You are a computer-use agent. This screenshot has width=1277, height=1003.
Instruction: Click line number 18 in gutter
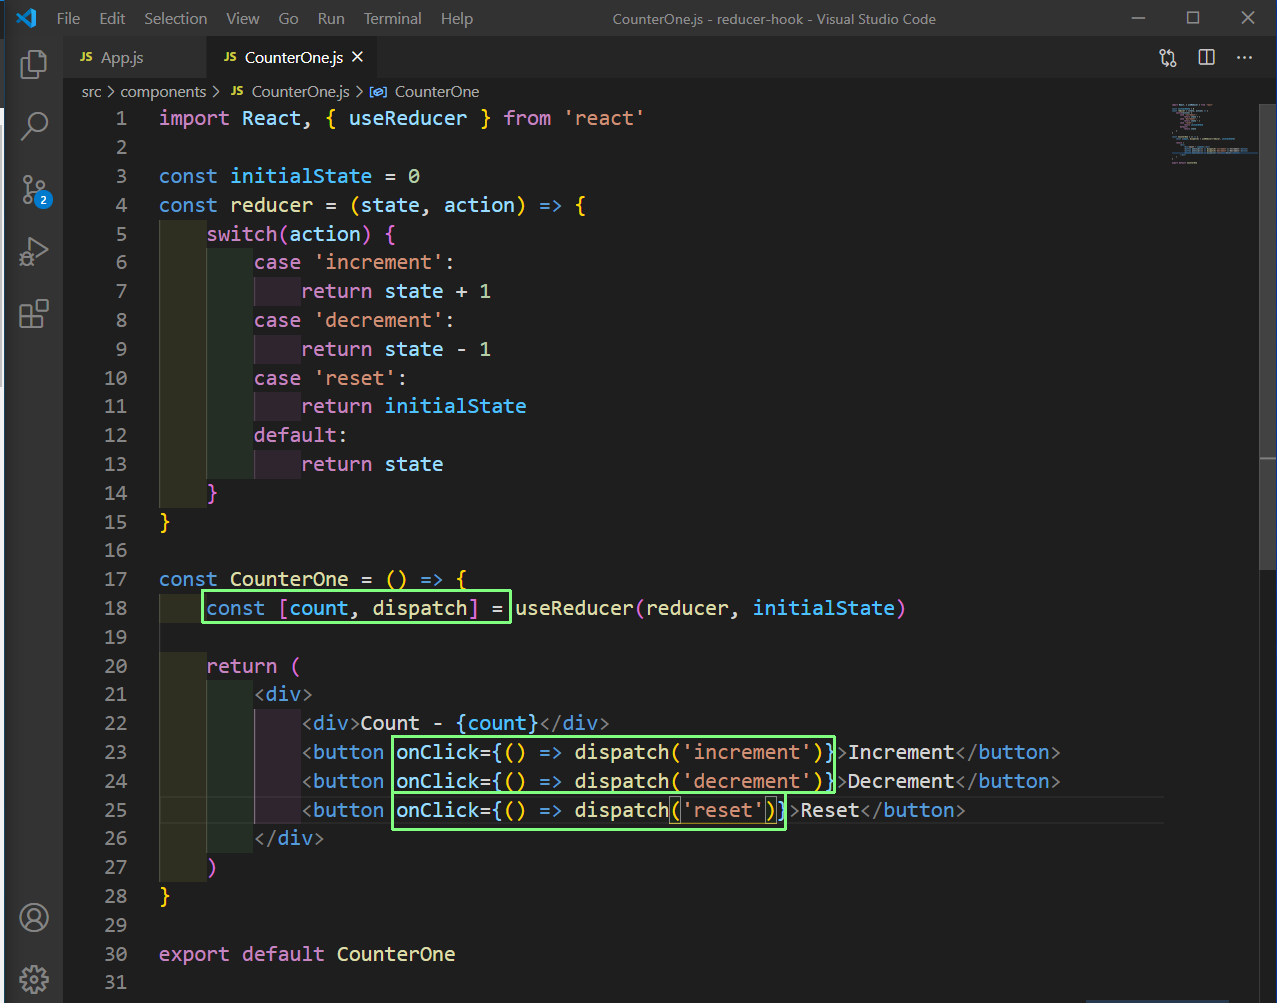coord(115,608)
